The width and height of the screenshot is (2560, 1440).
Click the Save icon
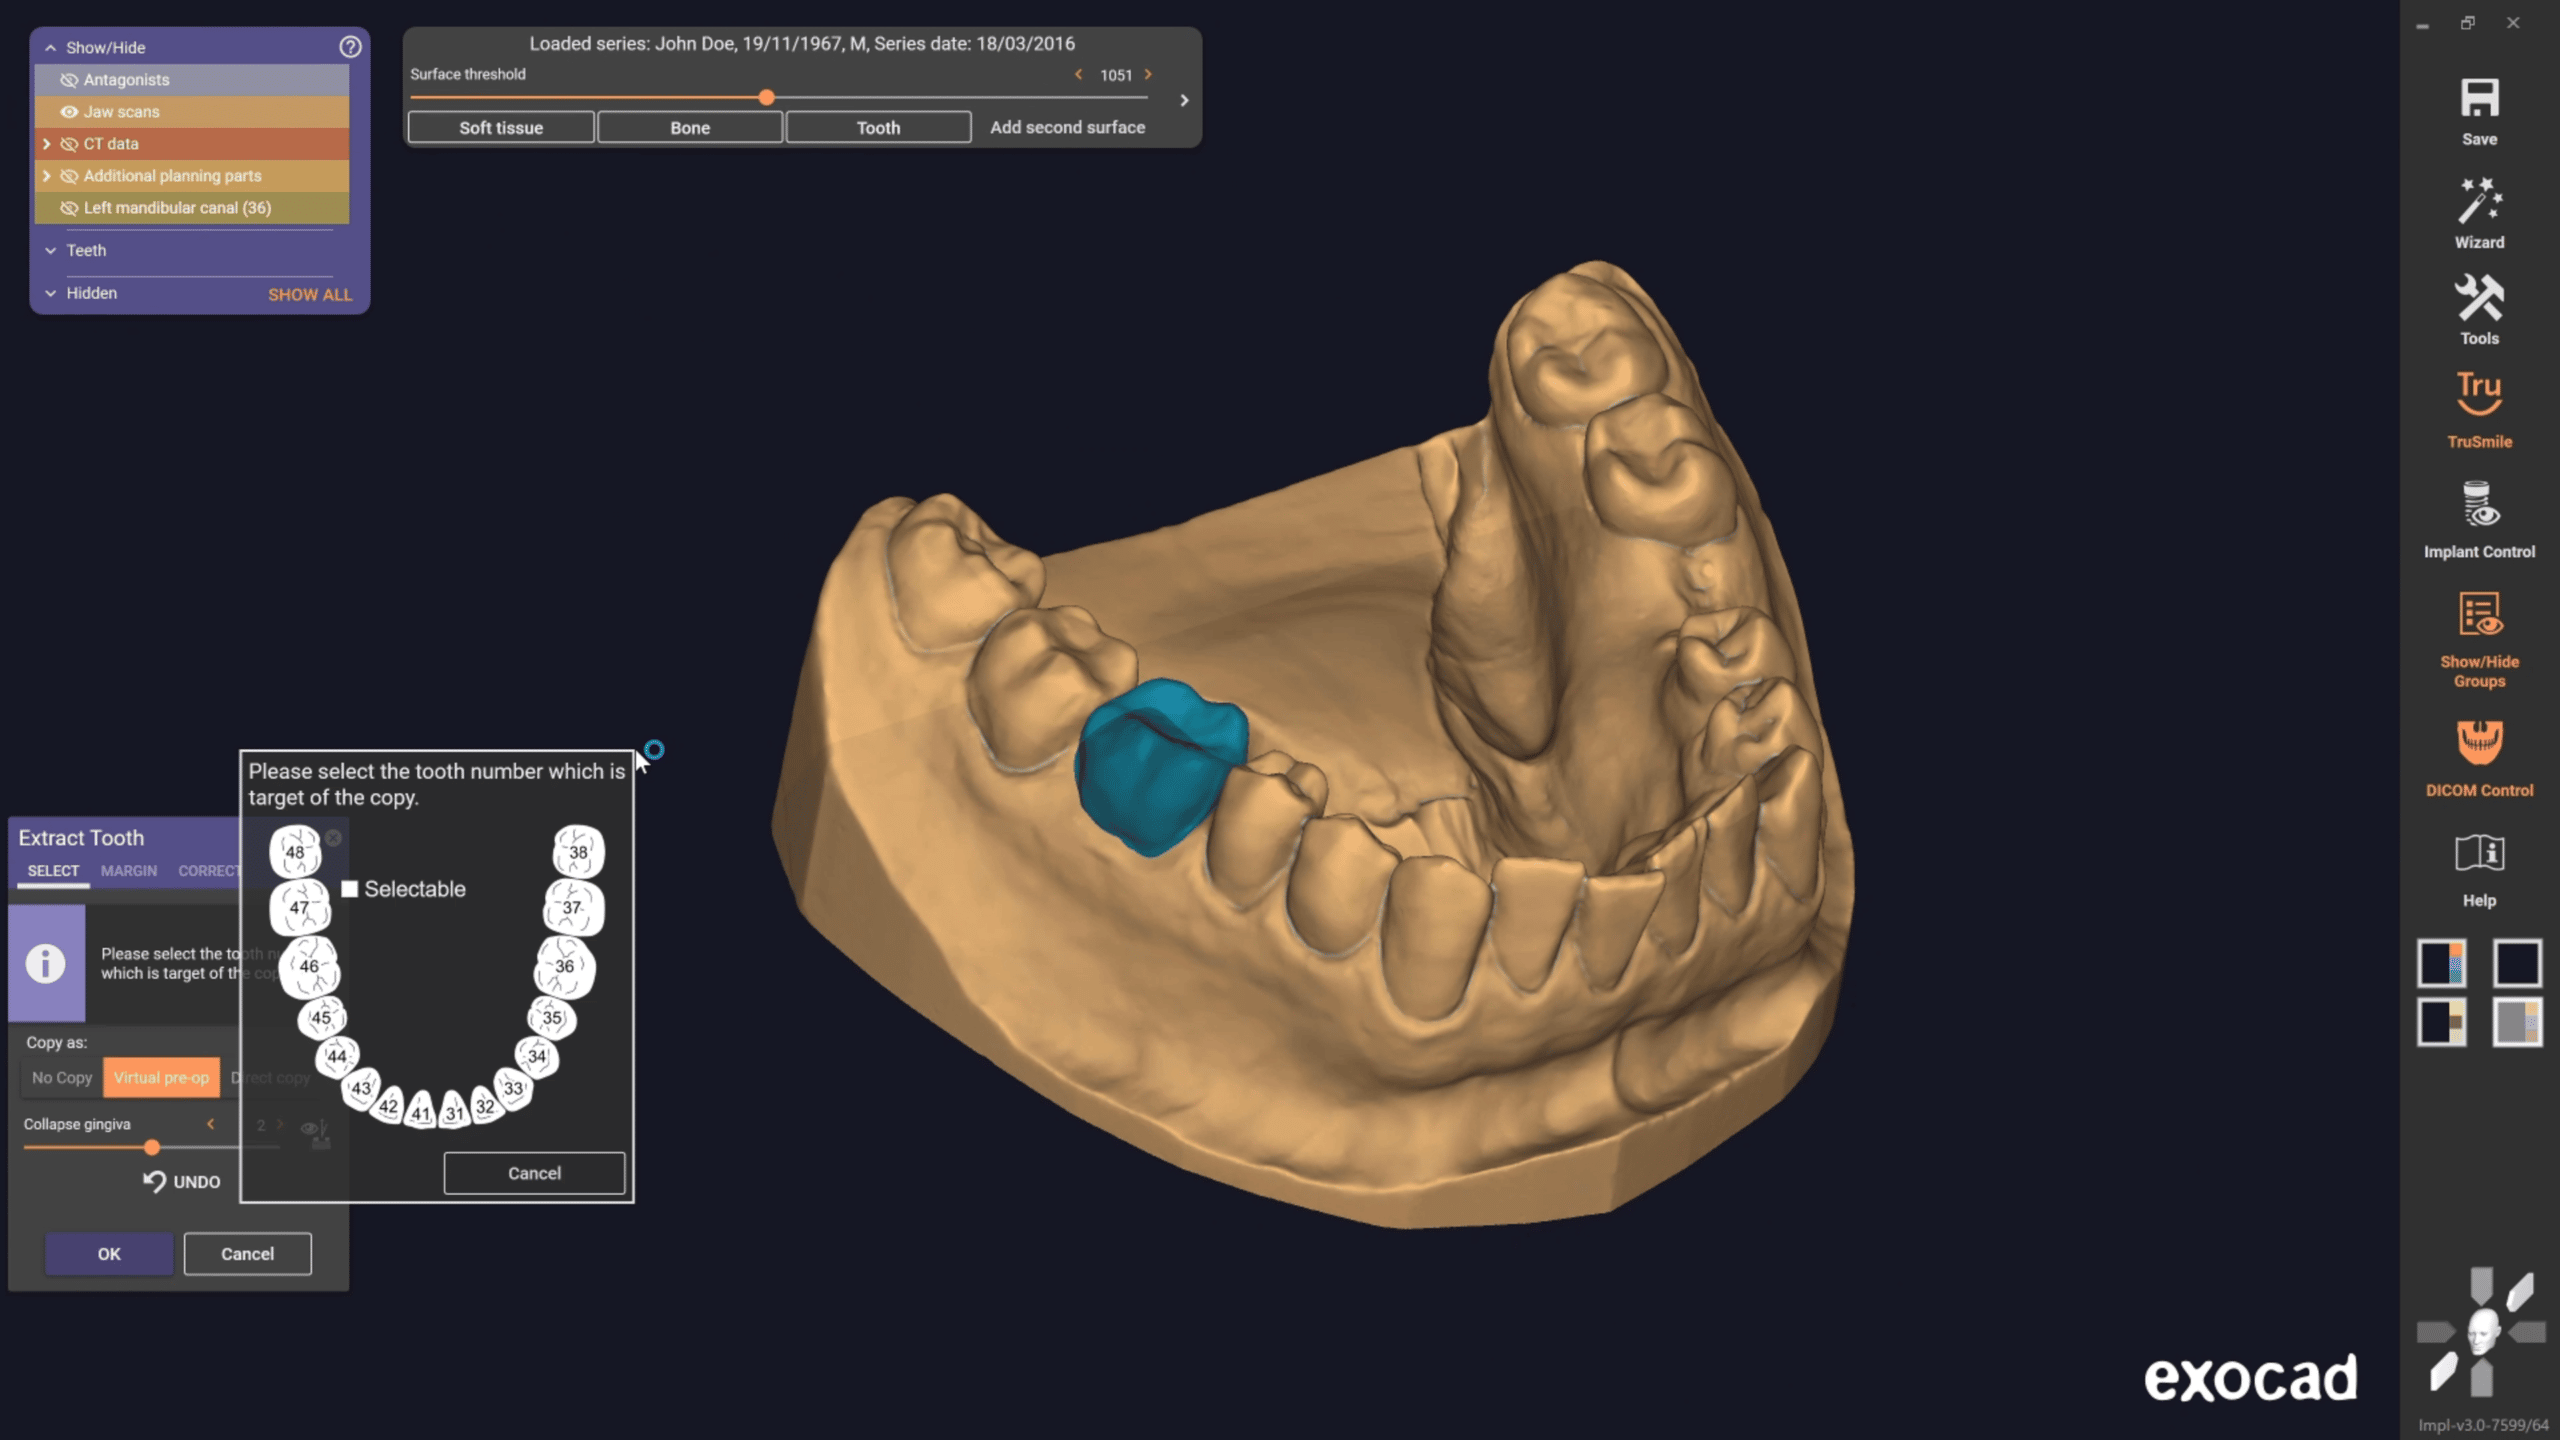pos(2479,100)
